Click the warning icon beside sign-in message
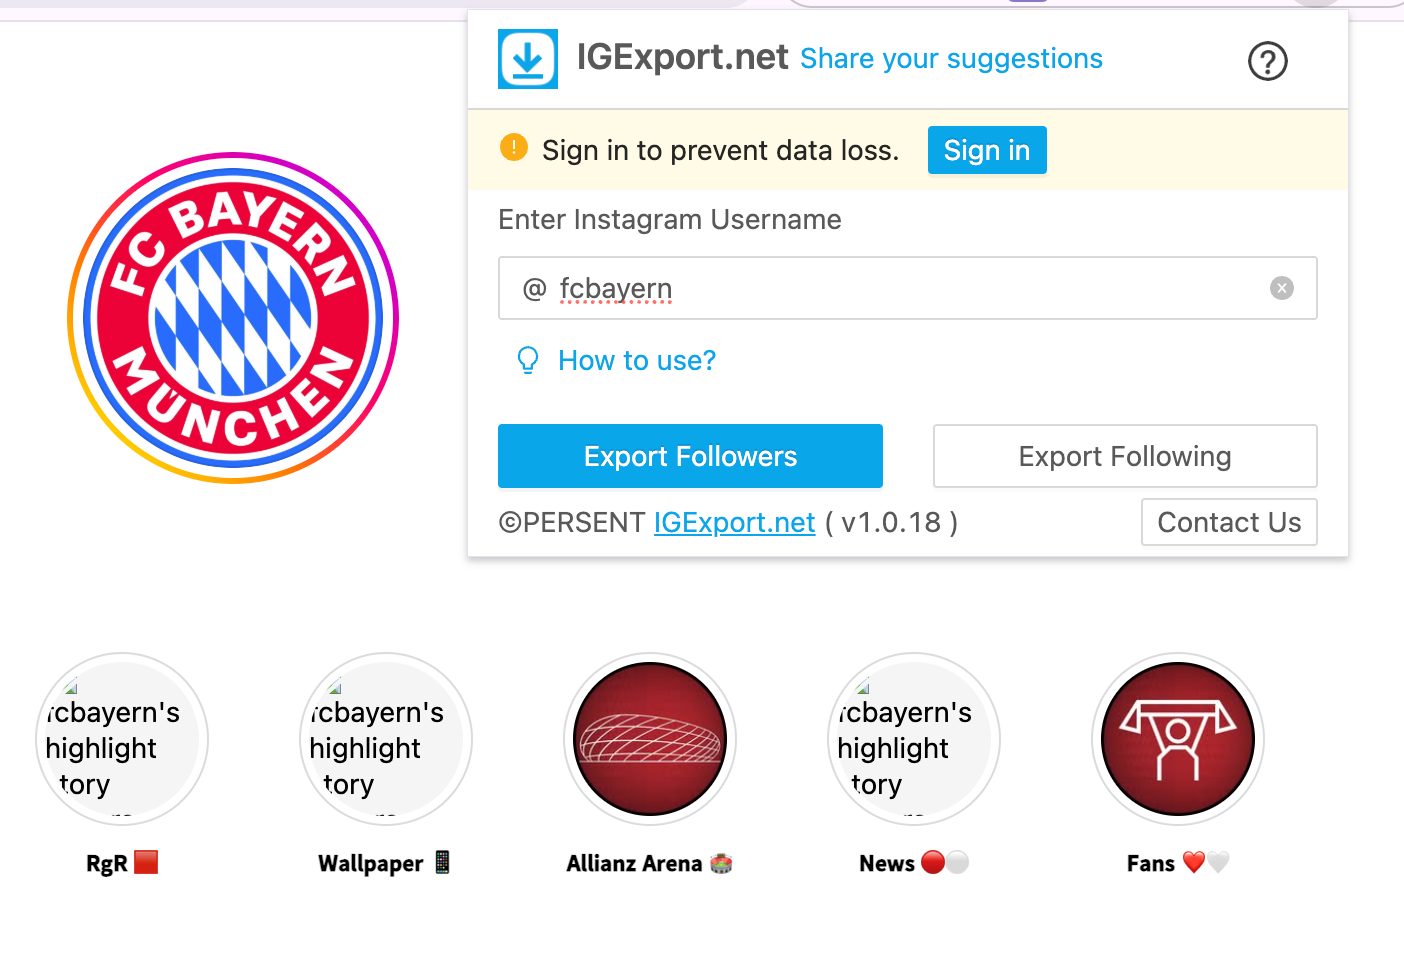Screen dimensions: 1404x958 point(513,147)
